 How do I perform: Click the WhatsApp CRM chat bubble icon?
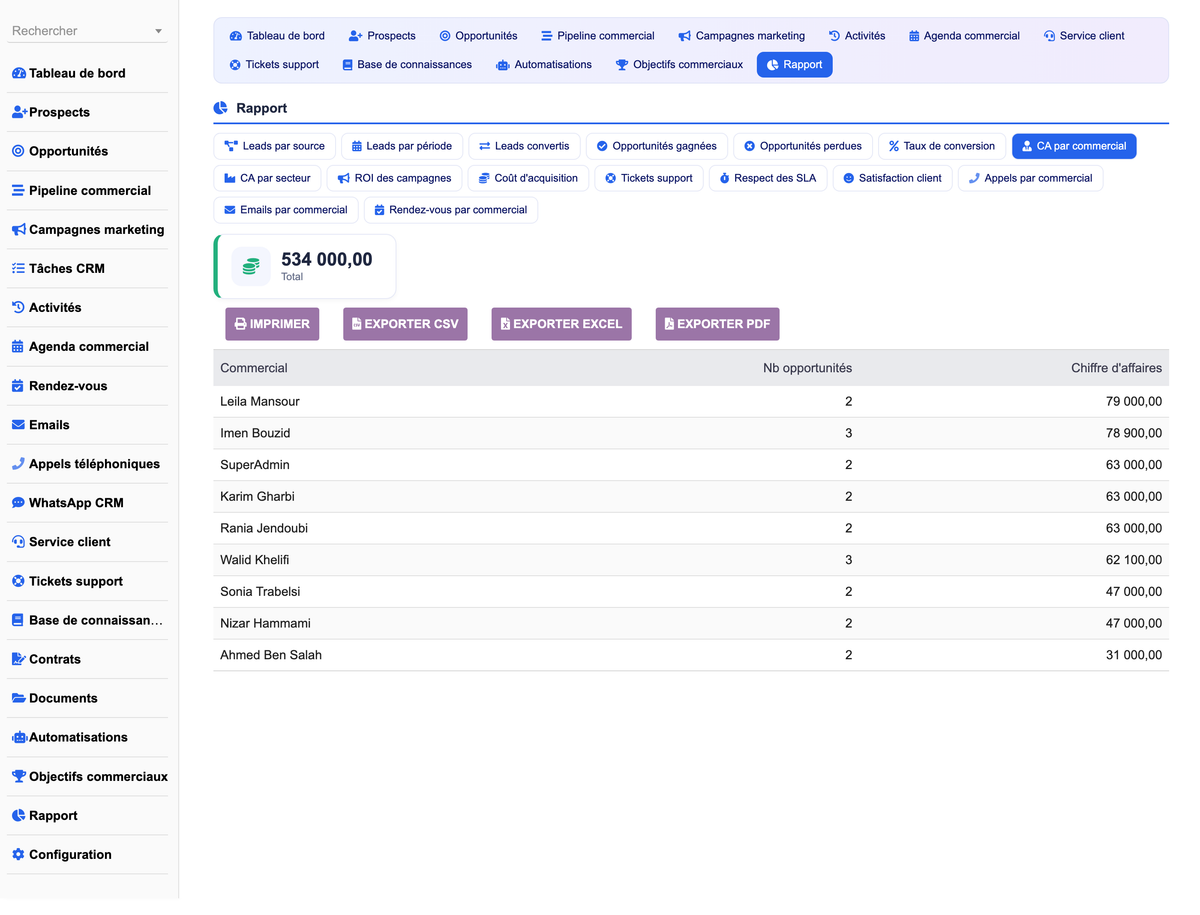coord(18,503)
